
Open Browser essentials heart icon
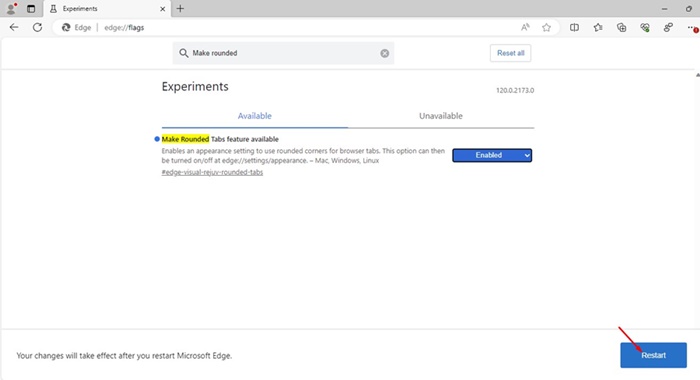tap(645, 28)
